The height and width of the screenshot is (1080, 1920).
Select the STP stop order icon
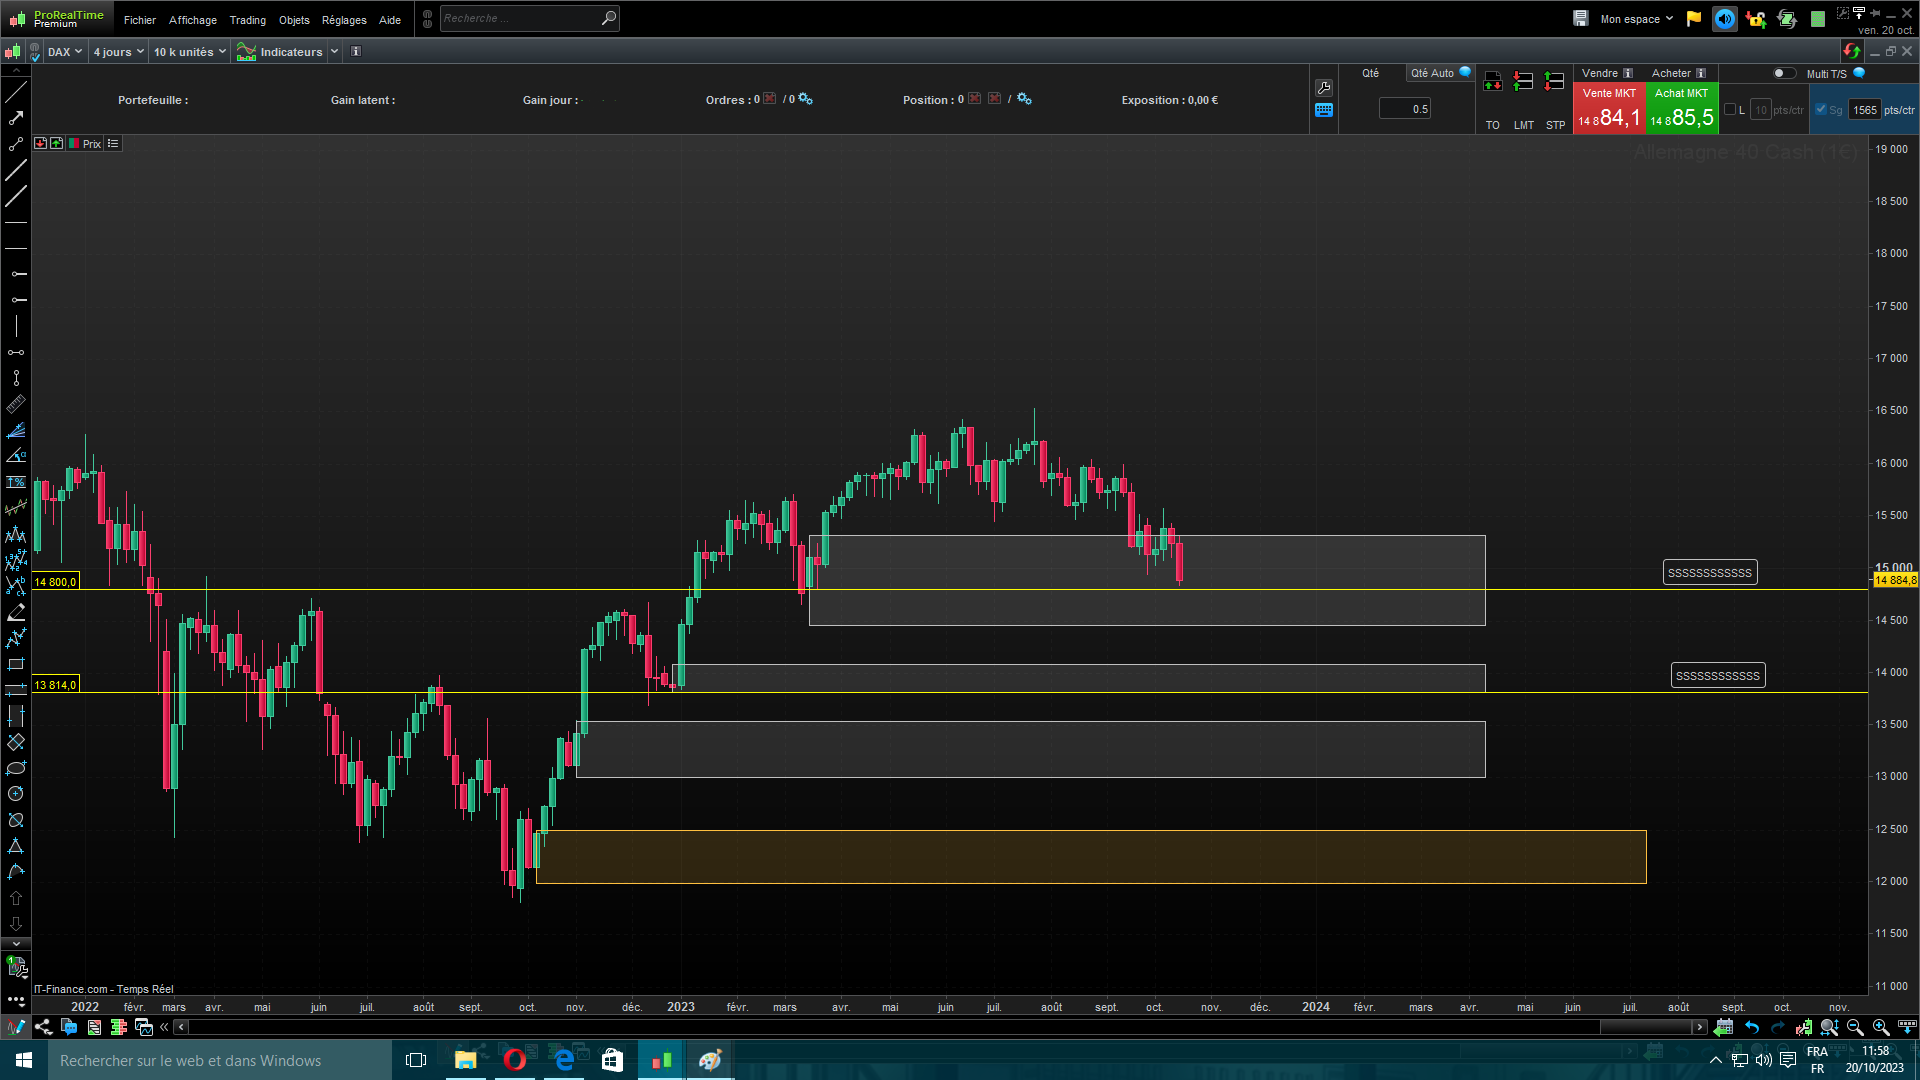[1554, 82]
